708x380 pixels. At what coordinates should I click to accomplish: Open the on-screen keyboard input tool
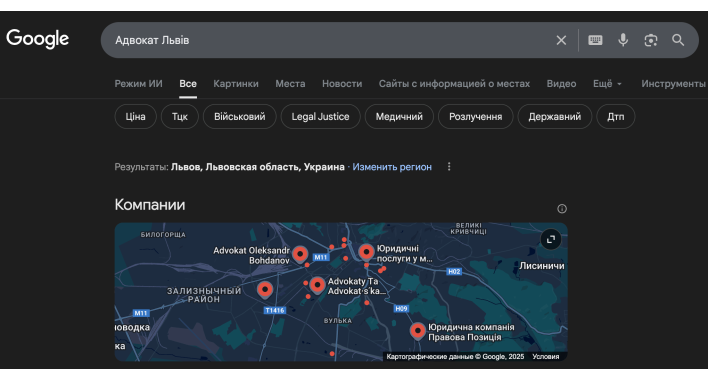click(x=595, y=40)
